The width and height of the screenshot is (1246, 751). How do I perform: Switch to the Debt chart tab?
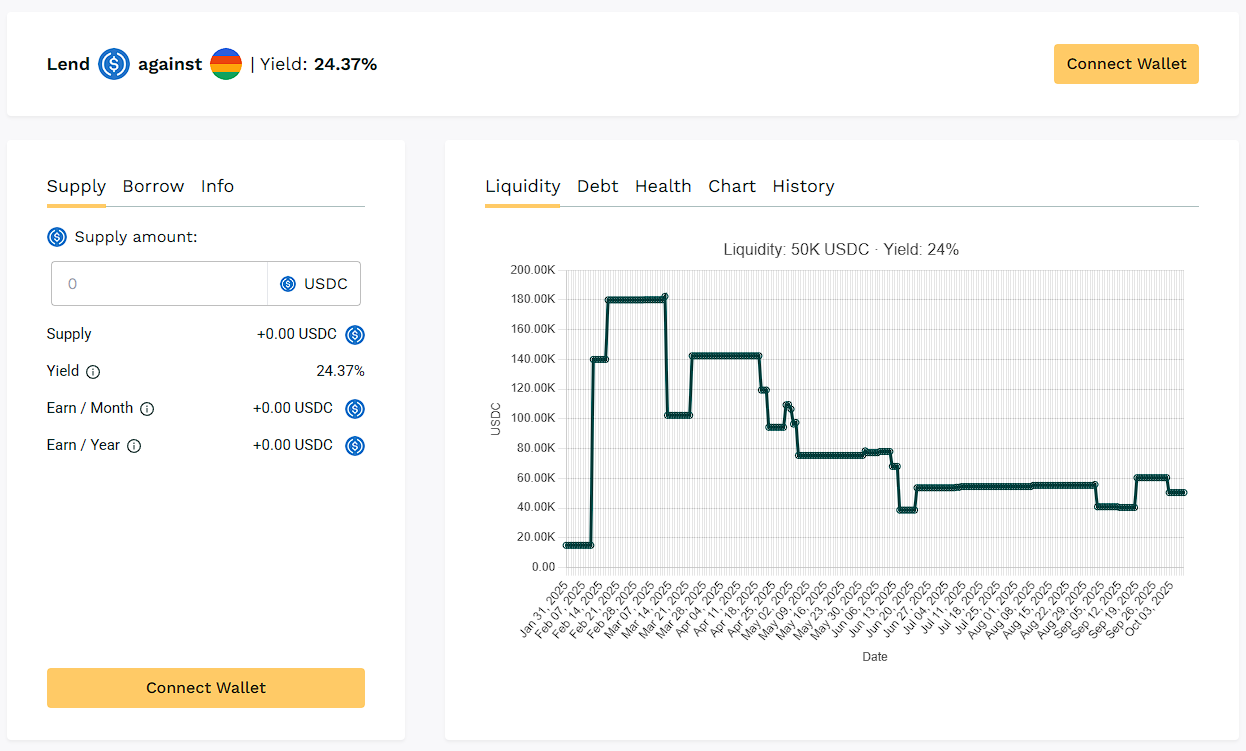[597, 186]
